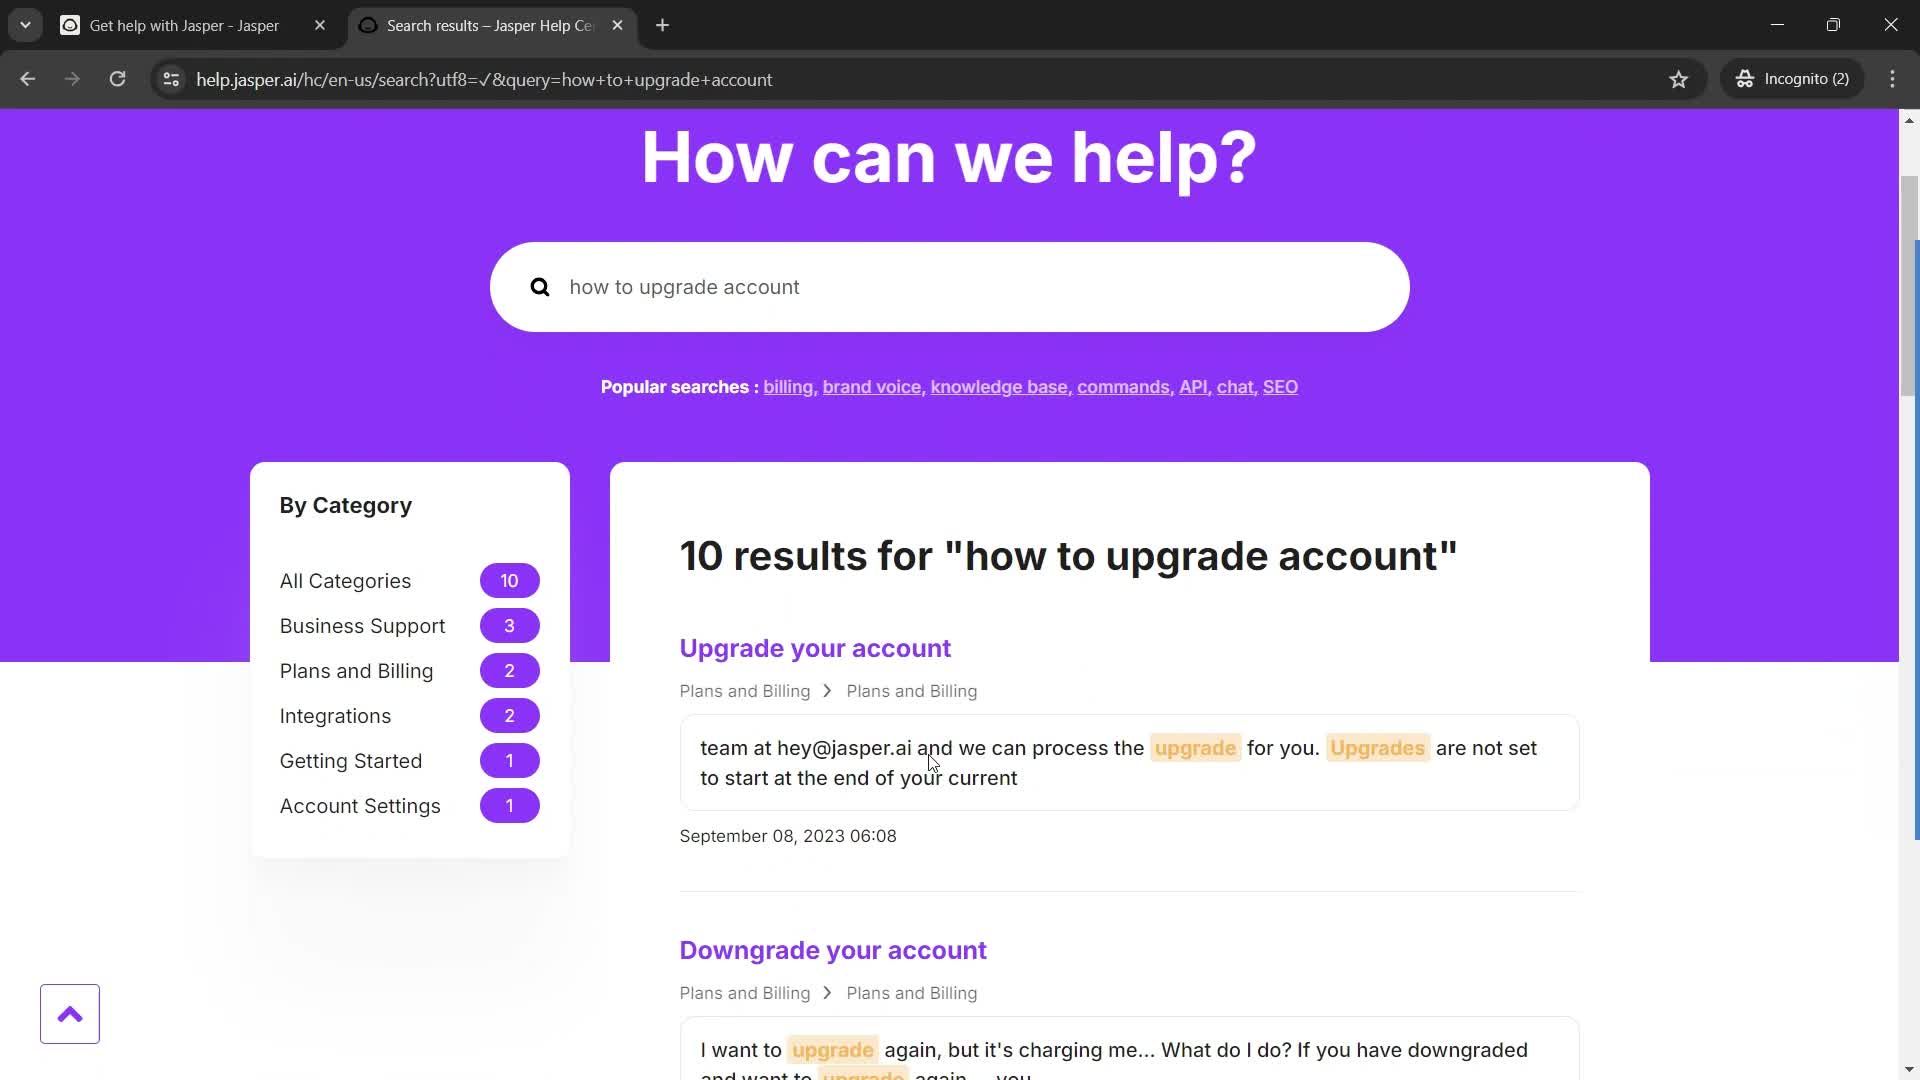Click the reload page icon

(x=117, y=79)
